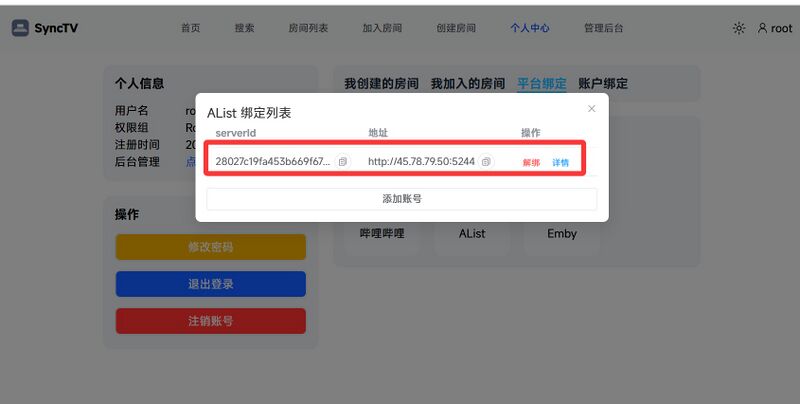Open 创建房间 navigation item

coord(456,28)
